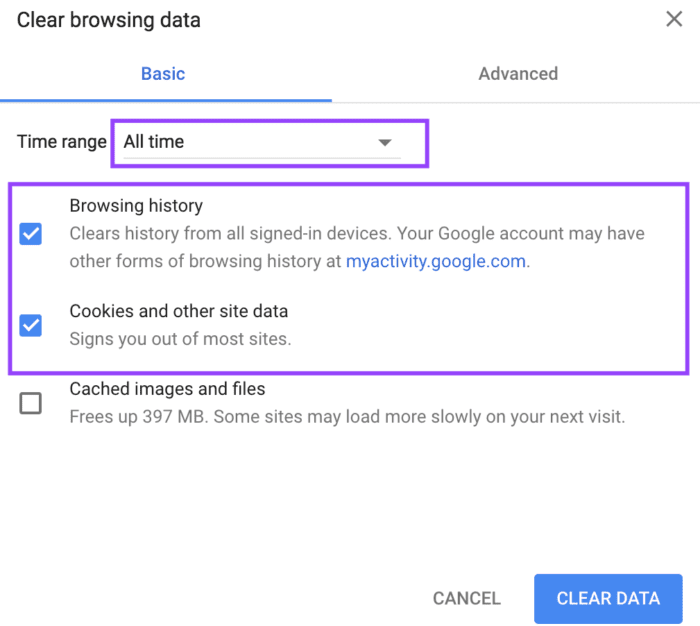
Task: Click the Cookies and other site data label
Action: [179, 311]
